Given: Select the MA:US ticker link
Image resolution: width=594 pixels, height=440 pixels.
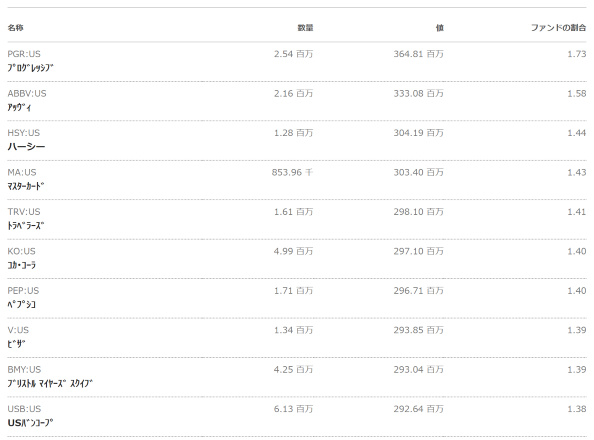Looking at the screenshot, I should pyautogui.click(x=22, y=172).
